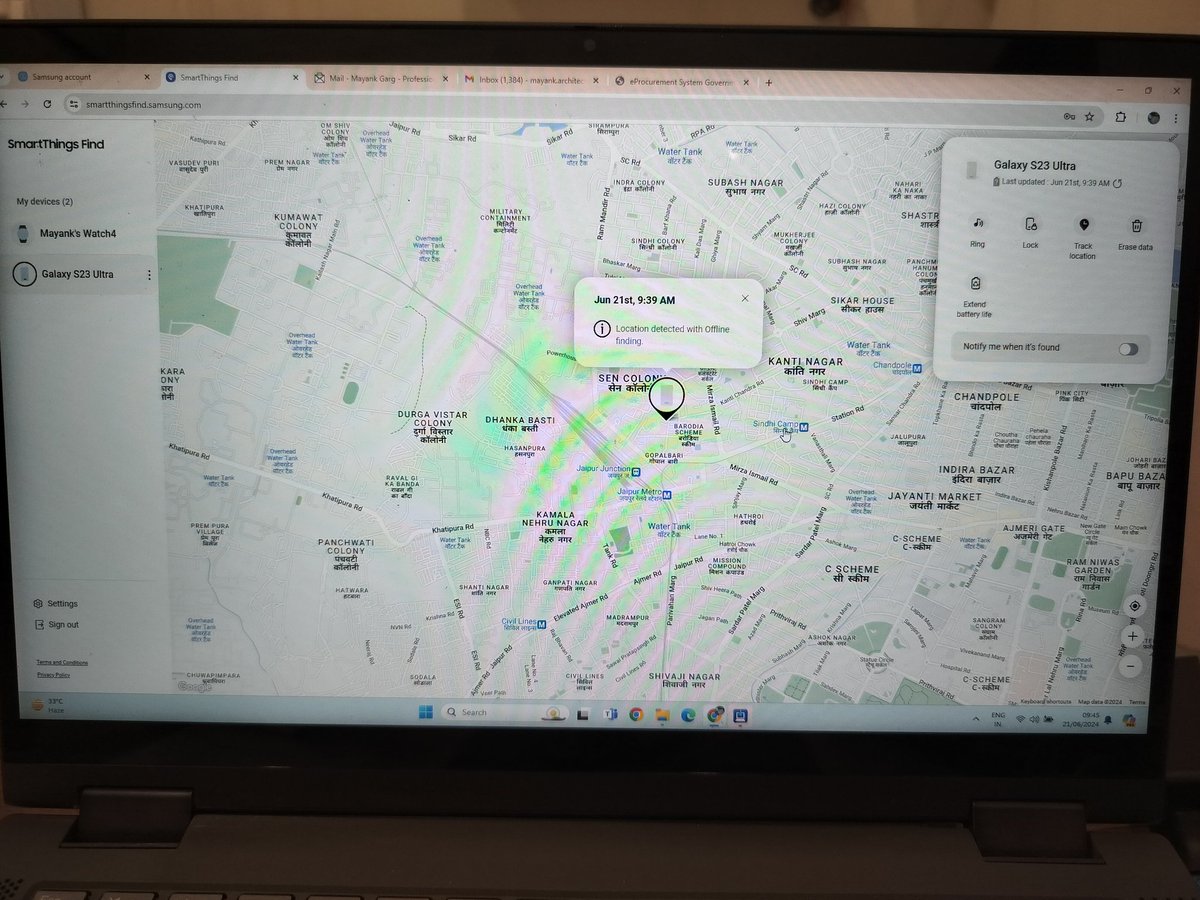Toggle Notify me when it's found
This screenshot has height=900, width=1200.
1128,348
